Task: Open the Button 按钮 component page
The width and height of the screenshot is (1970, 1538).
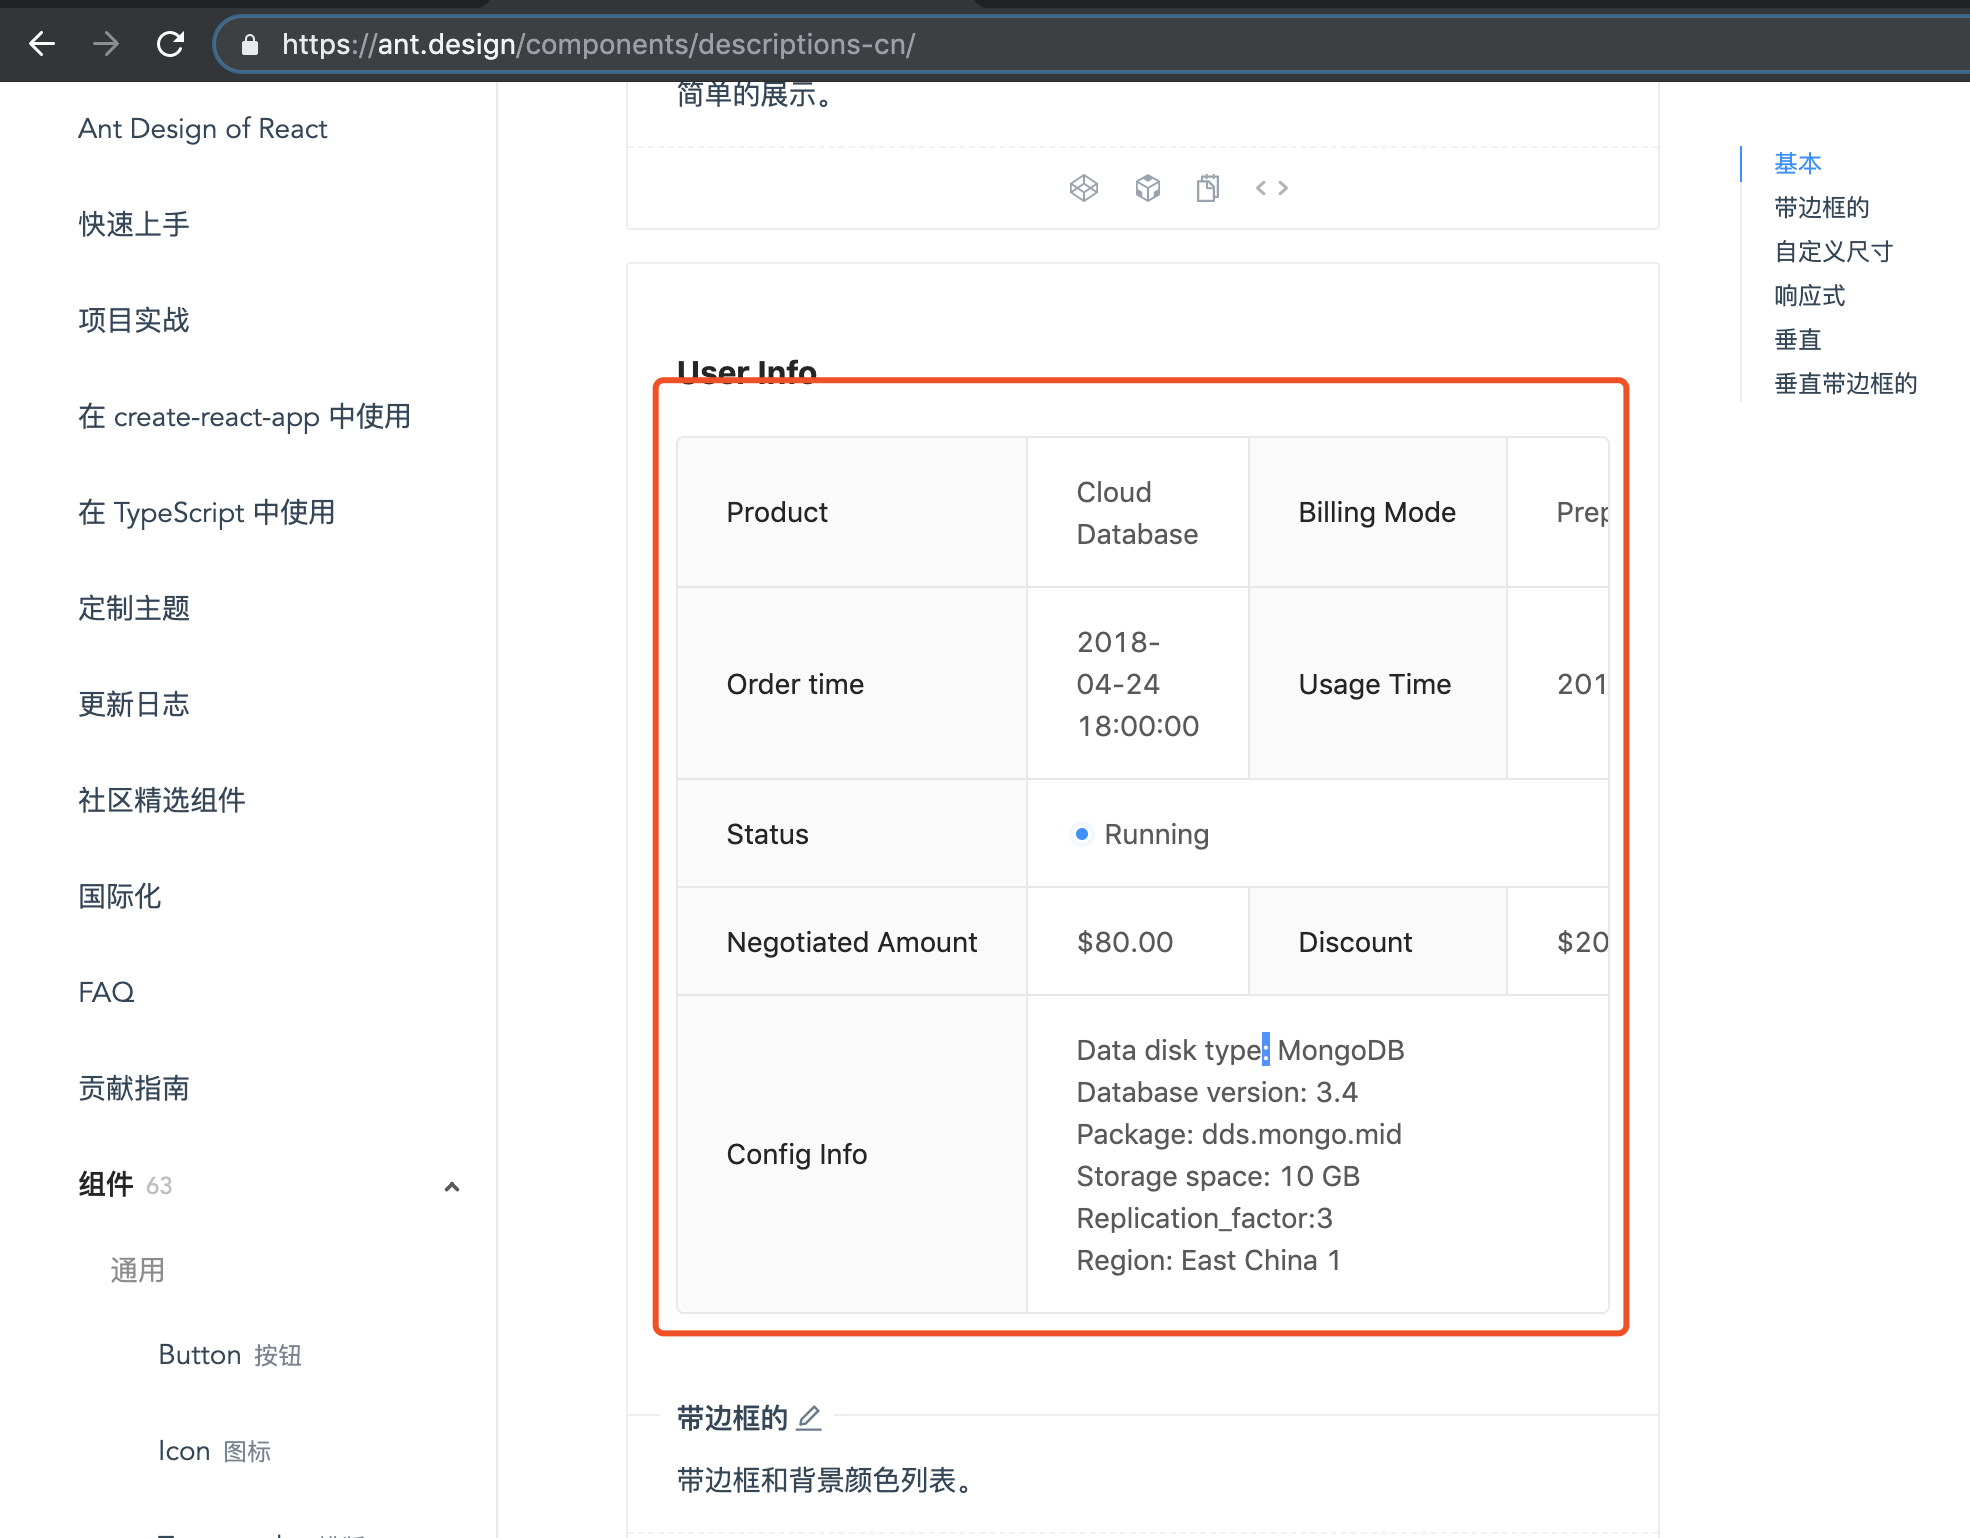Action: 228,1354
